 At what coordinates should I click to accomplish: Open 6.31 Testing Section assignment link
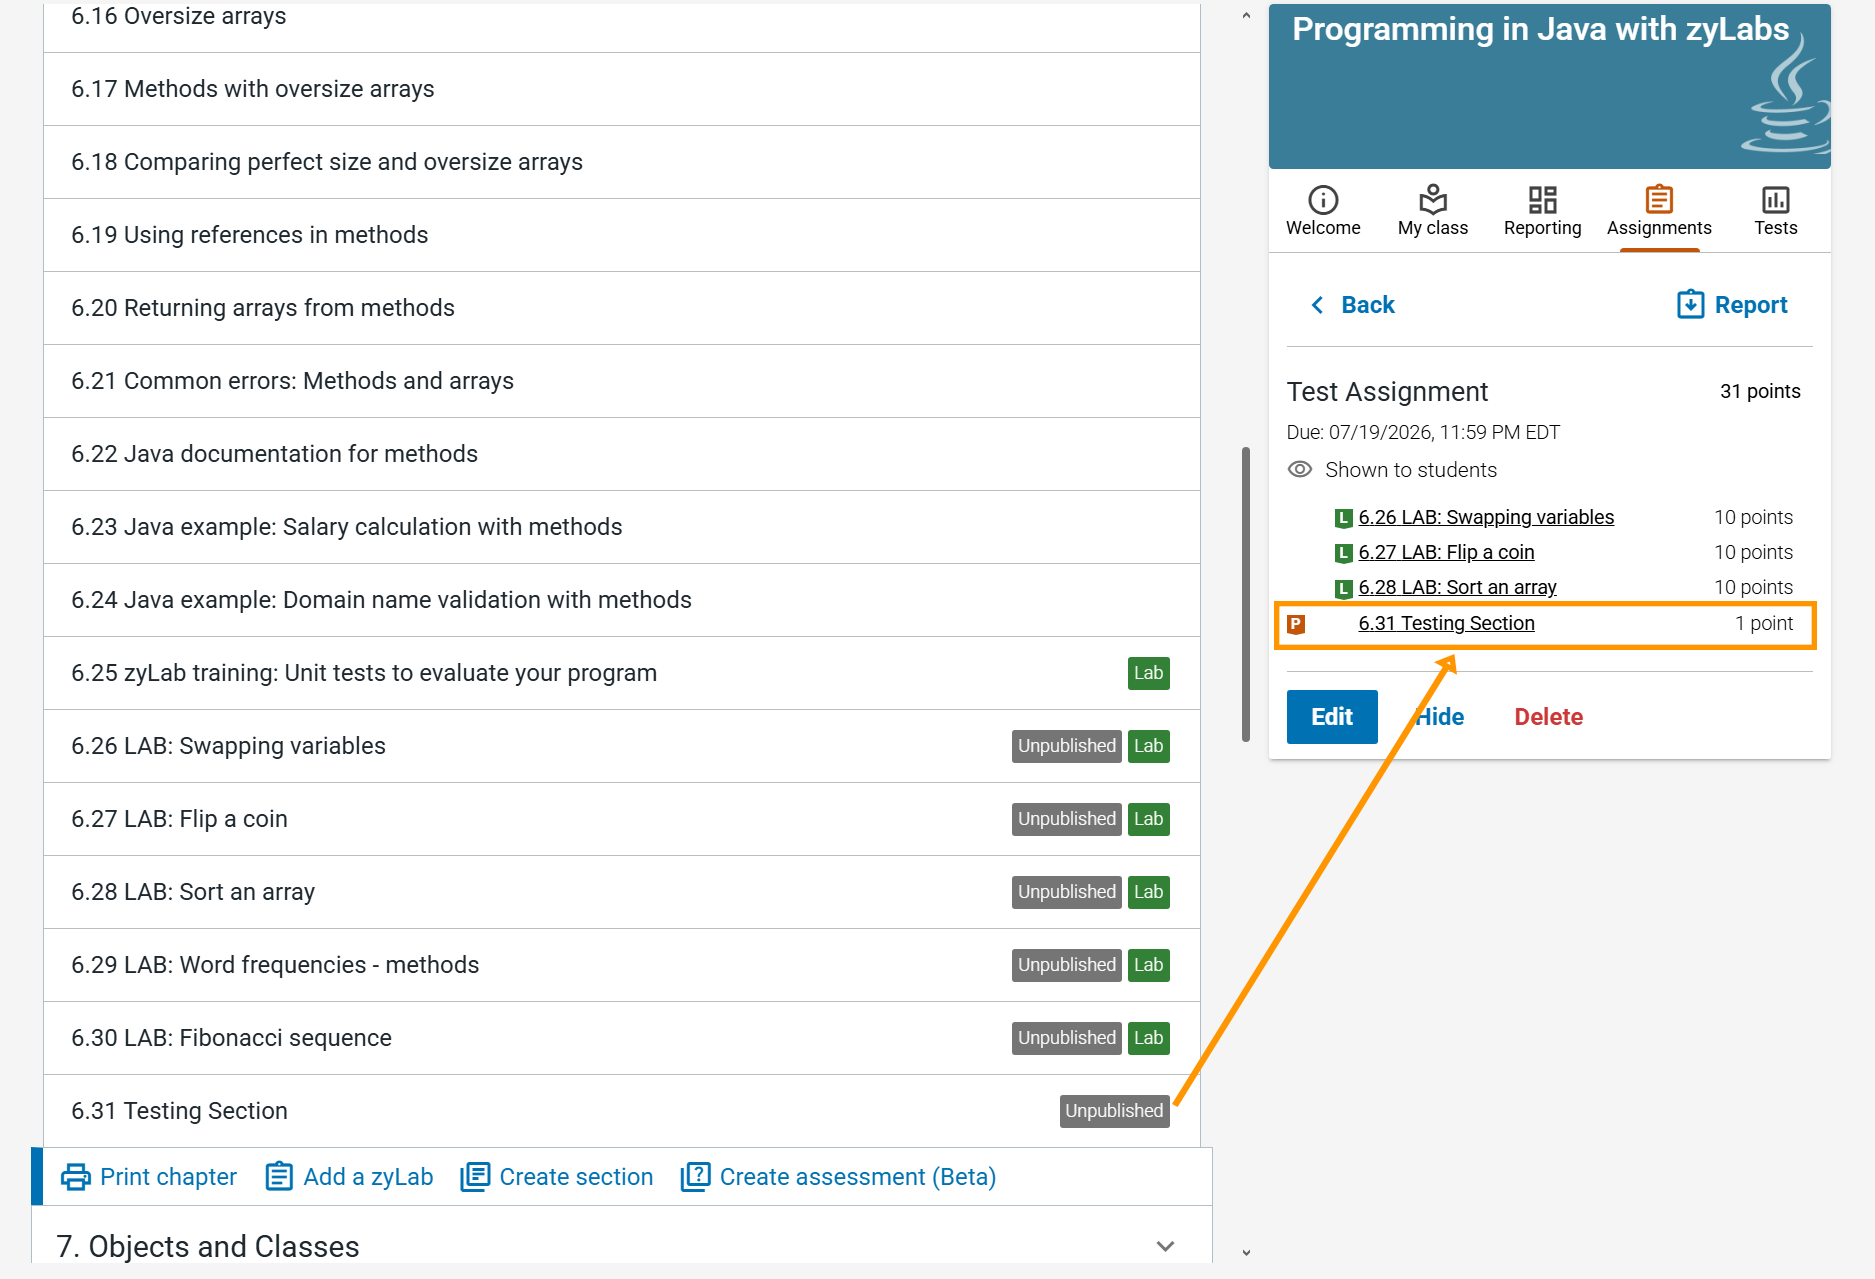click(x=1446, y=623)
